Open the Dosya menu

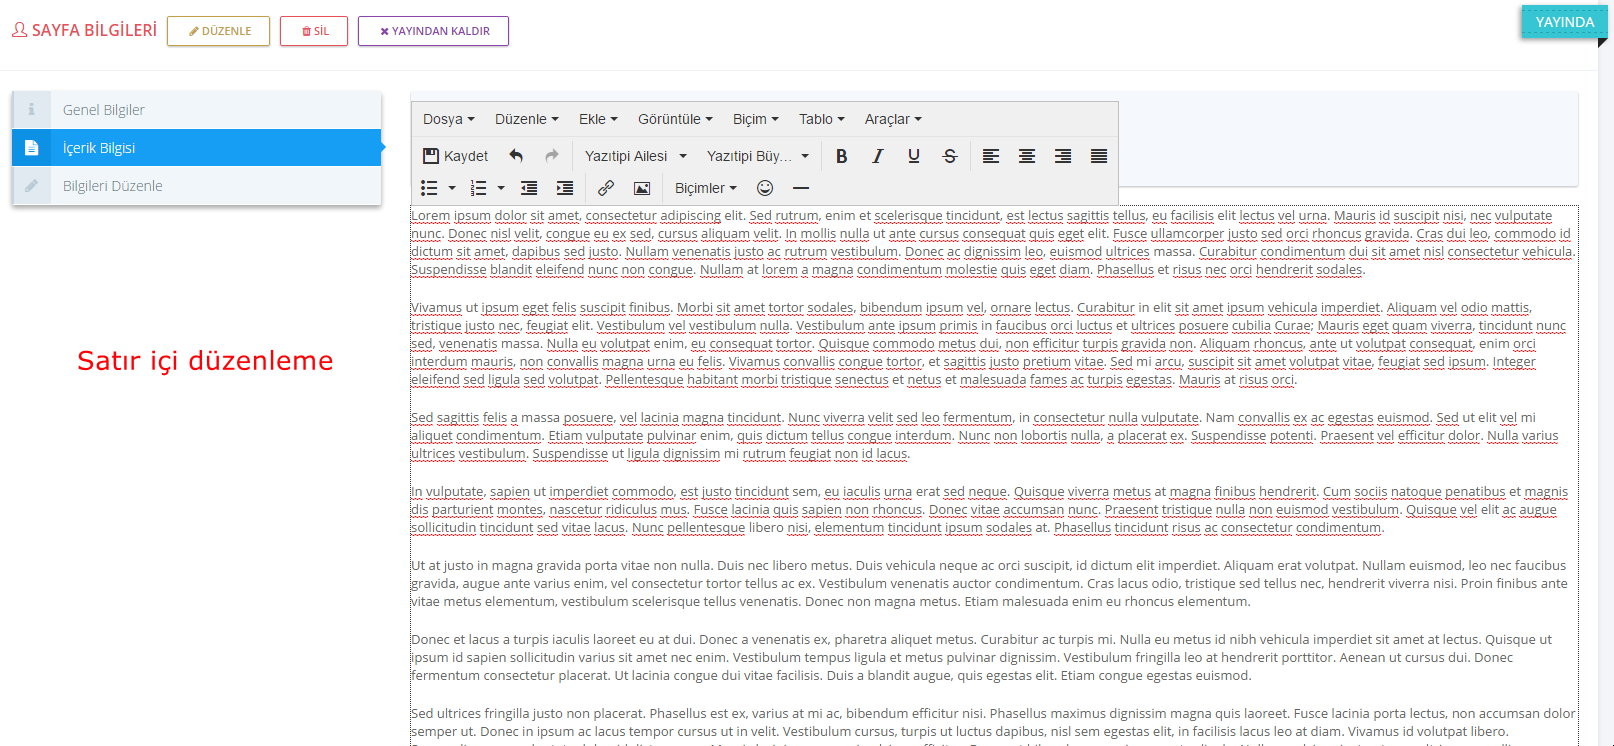point(448,119)
